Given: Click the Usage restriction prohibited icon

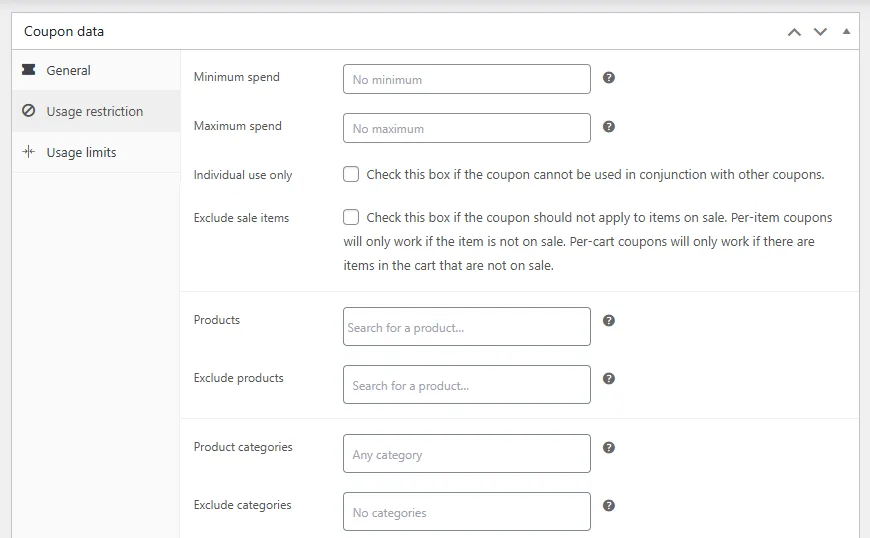Looking at the screenshot, I should click(x=28, y=110).
